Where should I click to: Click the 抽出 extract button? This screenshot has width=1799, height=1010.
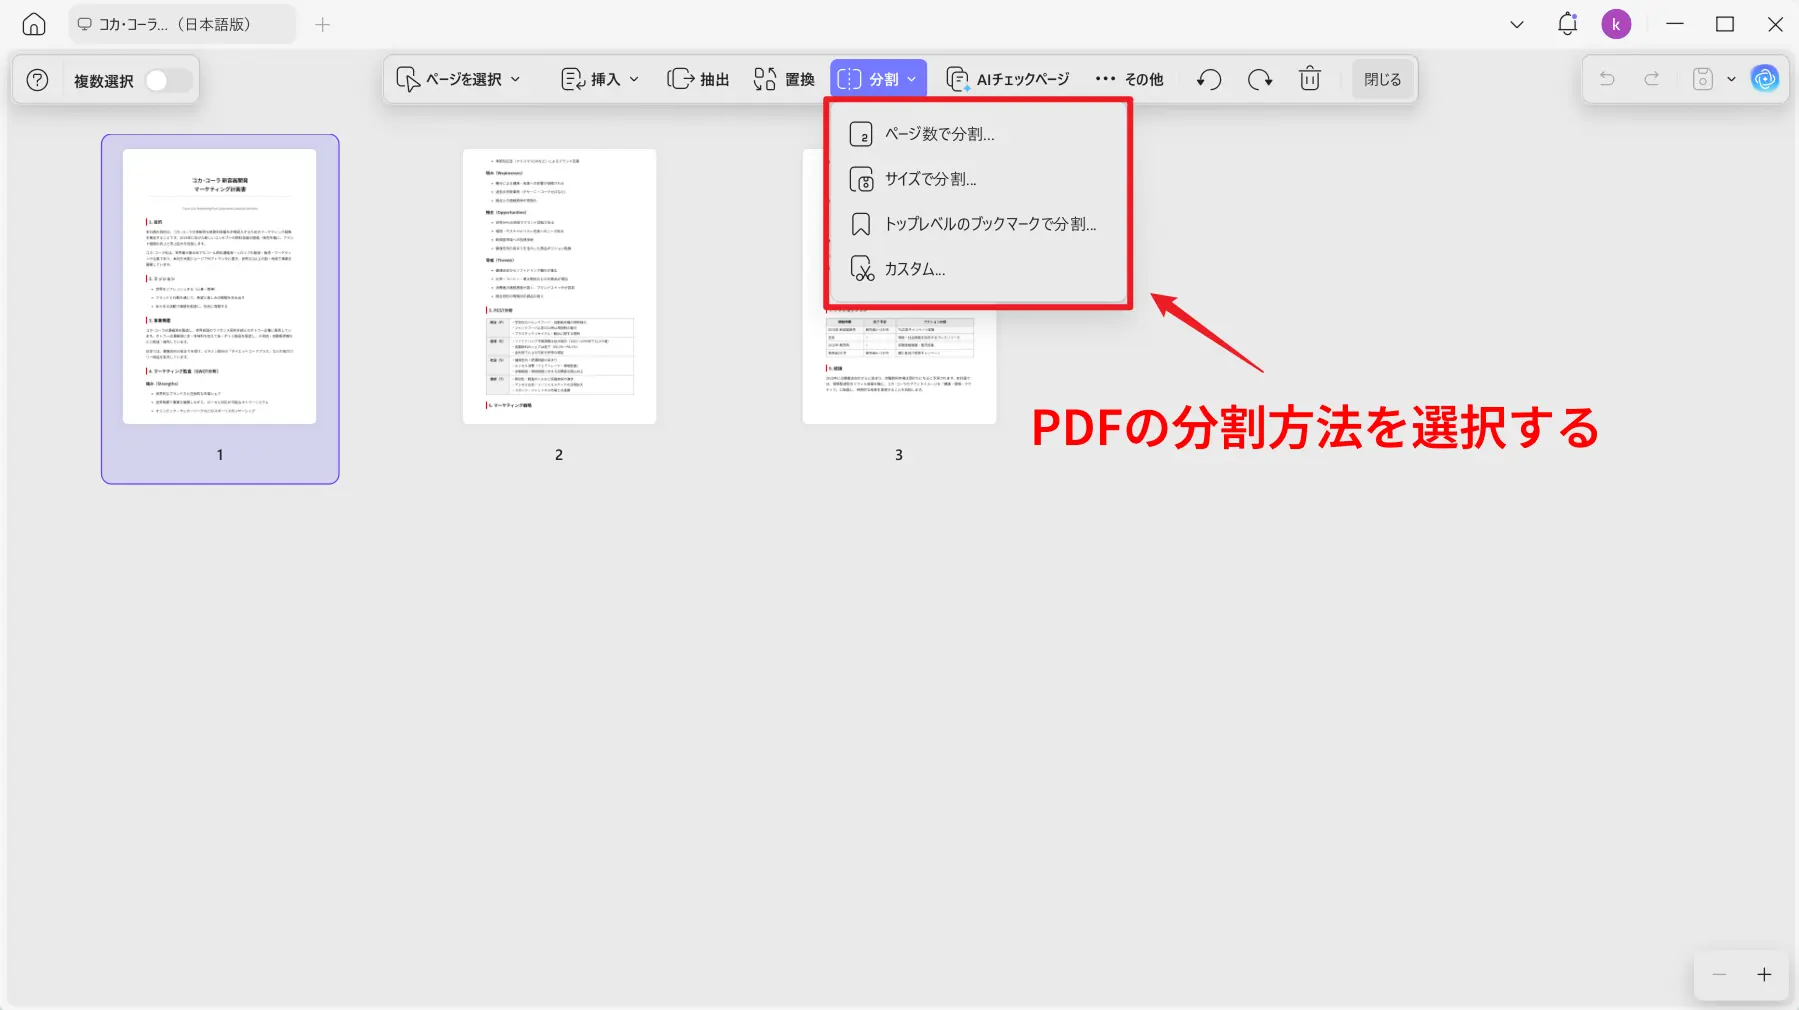tap(698, 79)
